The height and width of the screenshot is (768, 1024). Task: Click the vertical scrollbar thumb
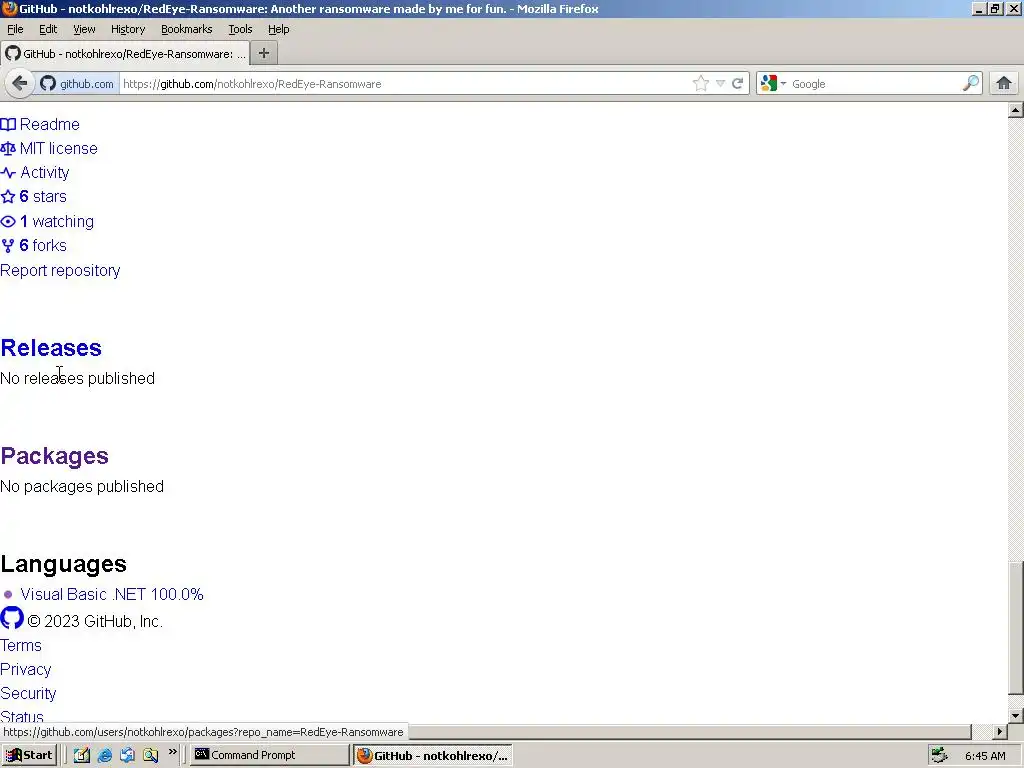point(1016,628)
